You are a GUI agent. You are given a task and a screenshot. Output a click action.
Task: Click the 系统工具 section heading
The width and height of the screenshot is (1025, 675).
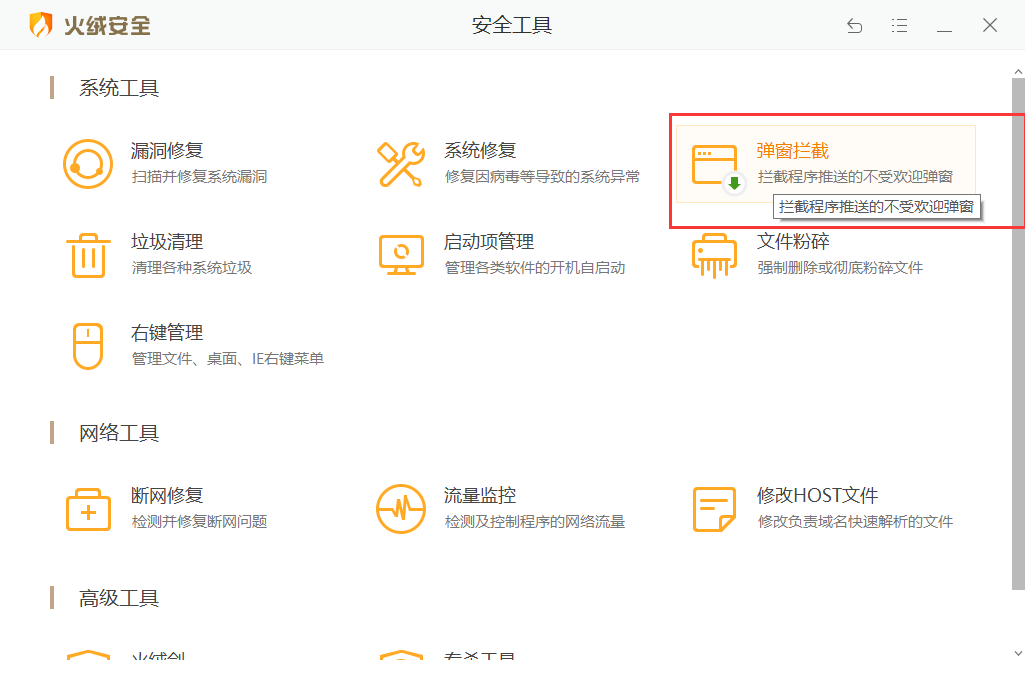coord(119,88)
